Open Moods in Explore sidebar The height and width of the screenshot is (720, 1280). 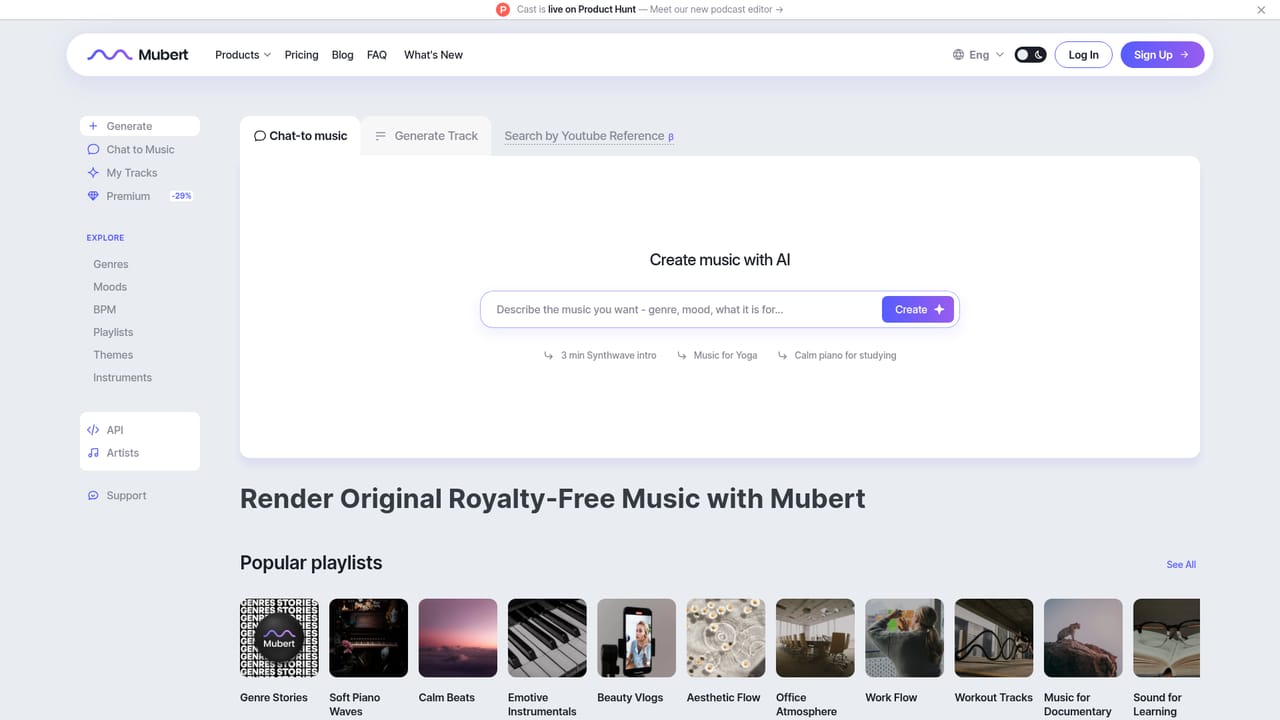coord(110,287)
